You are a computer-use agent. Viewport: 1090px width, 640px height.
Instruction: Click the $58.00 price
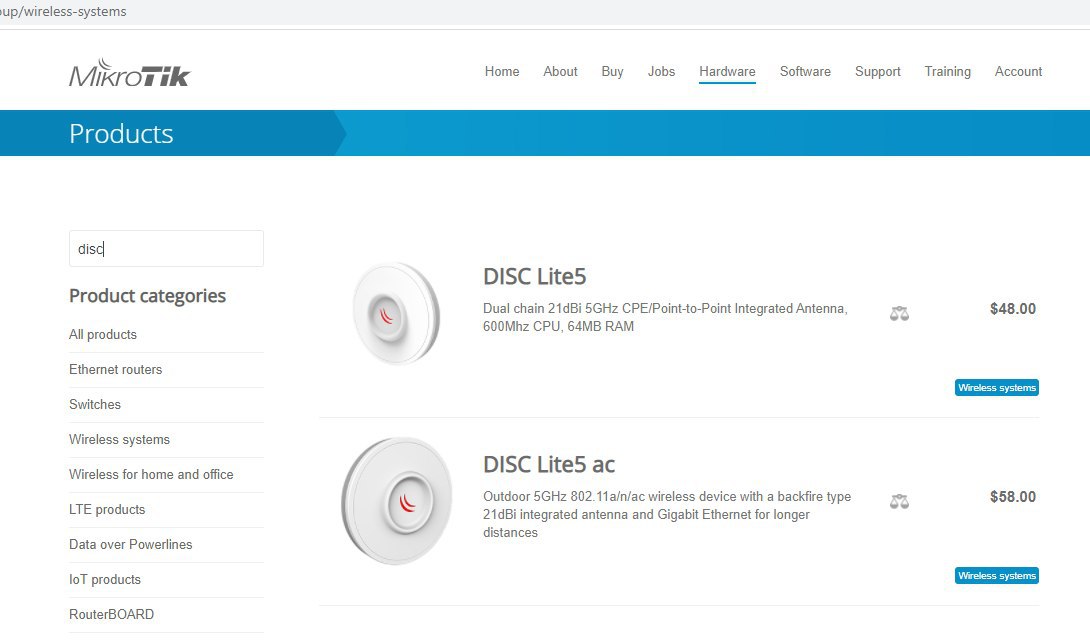click(x=1013, y=497)
